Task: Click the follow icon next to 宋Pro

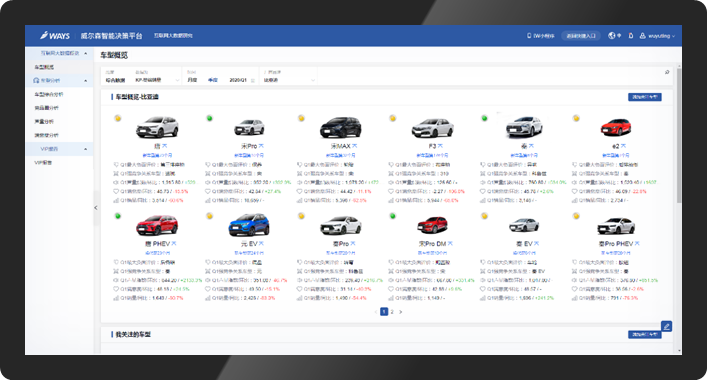Action: click(262, 146)
